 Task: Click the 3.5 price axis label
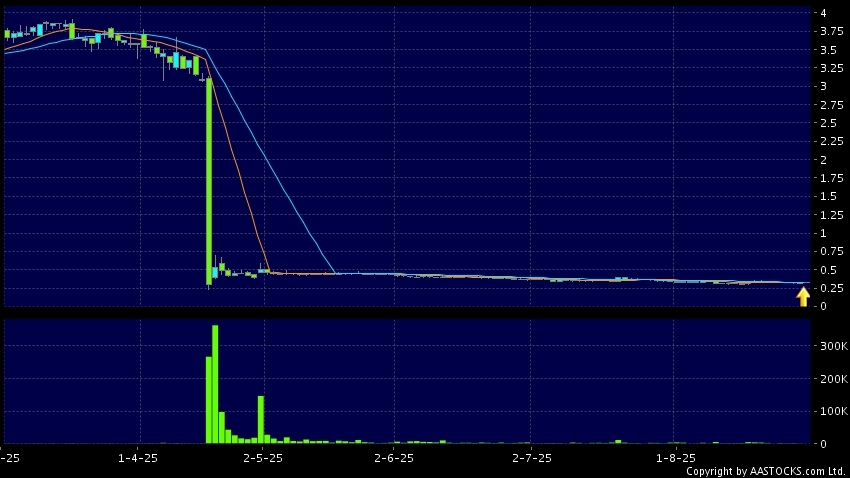pos(828,50)
